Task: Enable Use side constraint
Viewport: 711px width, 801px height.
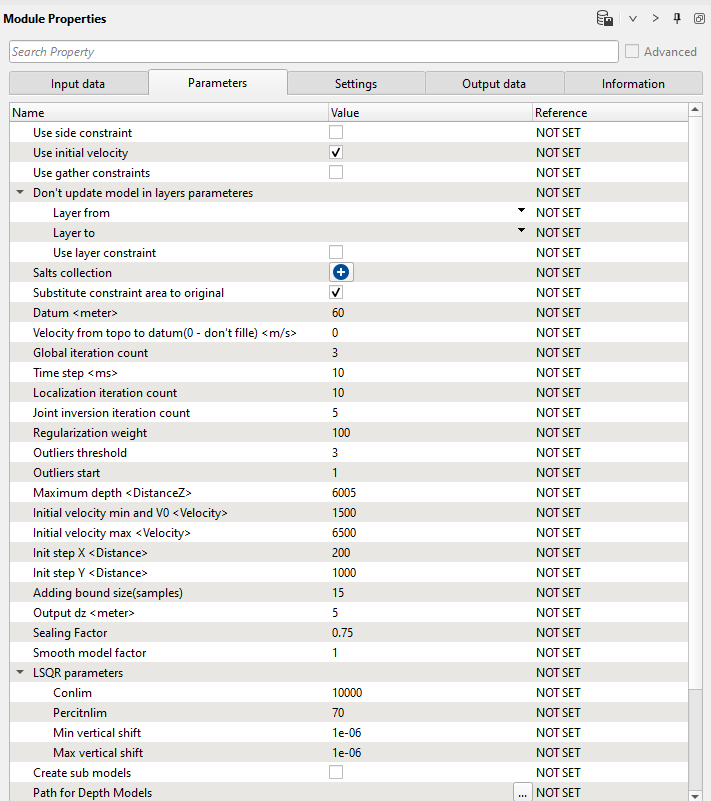Action: tap(337, 133)
